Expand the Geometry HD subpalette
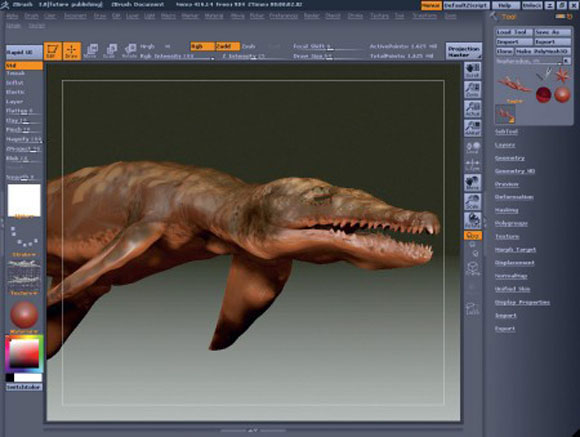 coord(515,171)
